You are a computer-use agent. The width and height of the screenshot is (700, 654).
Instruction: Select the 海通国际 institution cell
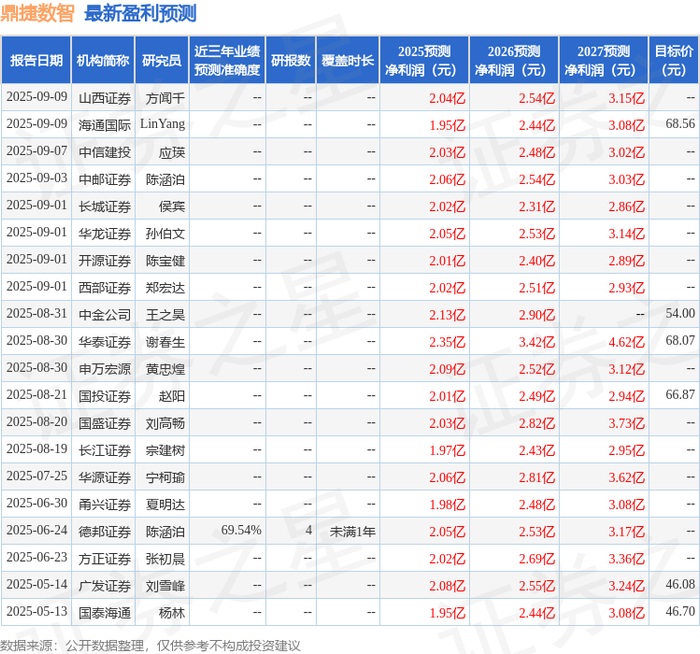click(x=104, y=125)
